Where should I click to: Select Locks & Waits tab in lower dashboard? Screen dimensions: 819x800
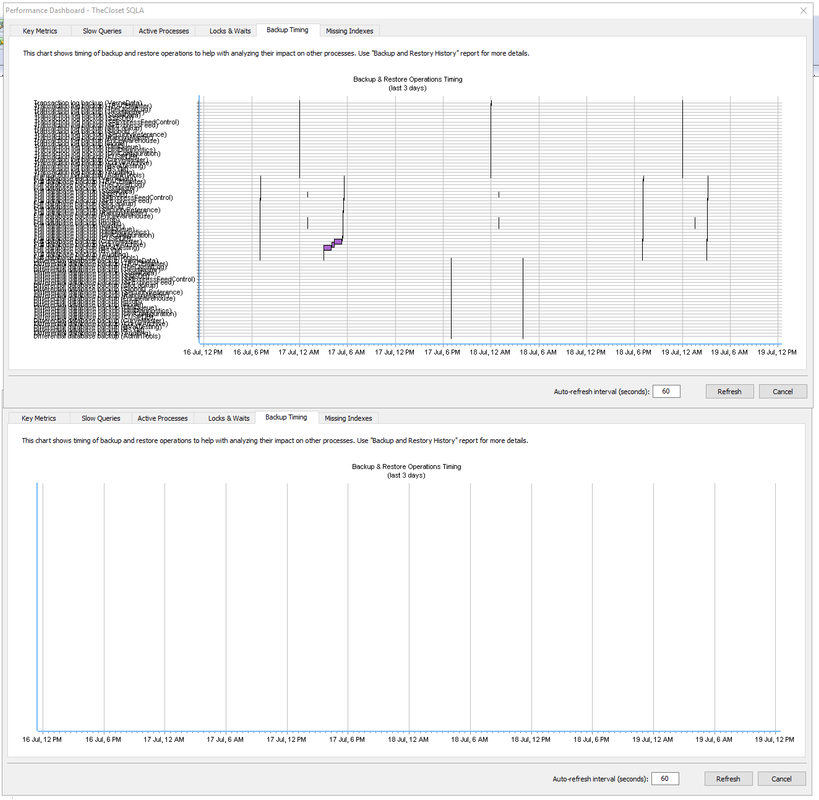pos(229,418)
